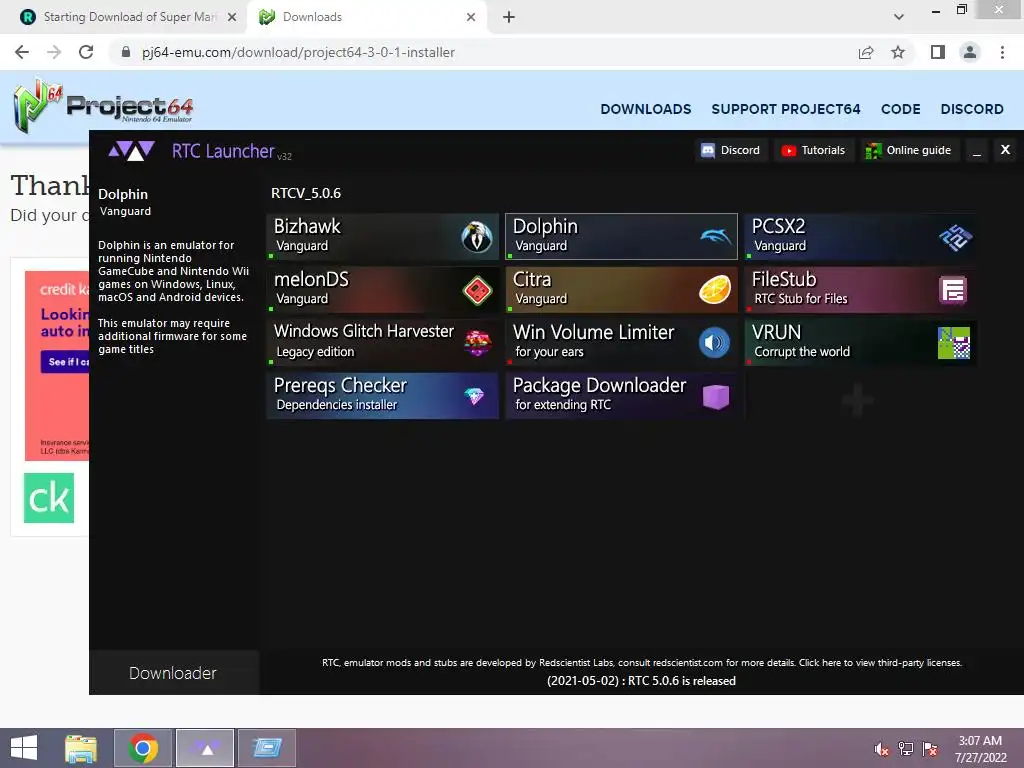The image size is (1024, 768).
Task: Click the Package Downloader purple cube icon
Action: pyautogui.click(x=716, y=396)
